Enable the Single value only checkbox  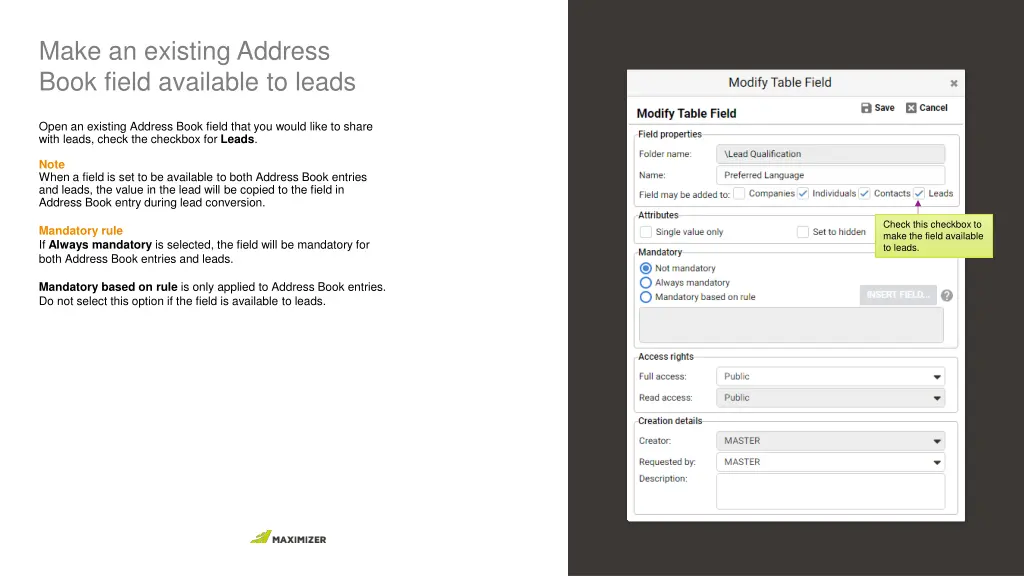[646, 232]
